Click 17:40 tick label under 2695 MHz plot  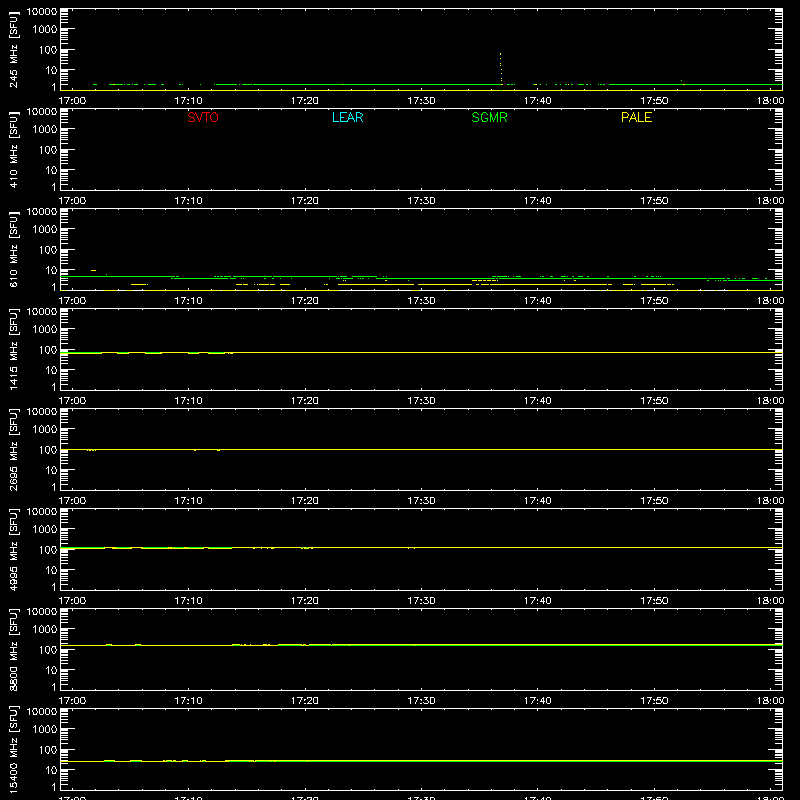[x=537, y=501]
